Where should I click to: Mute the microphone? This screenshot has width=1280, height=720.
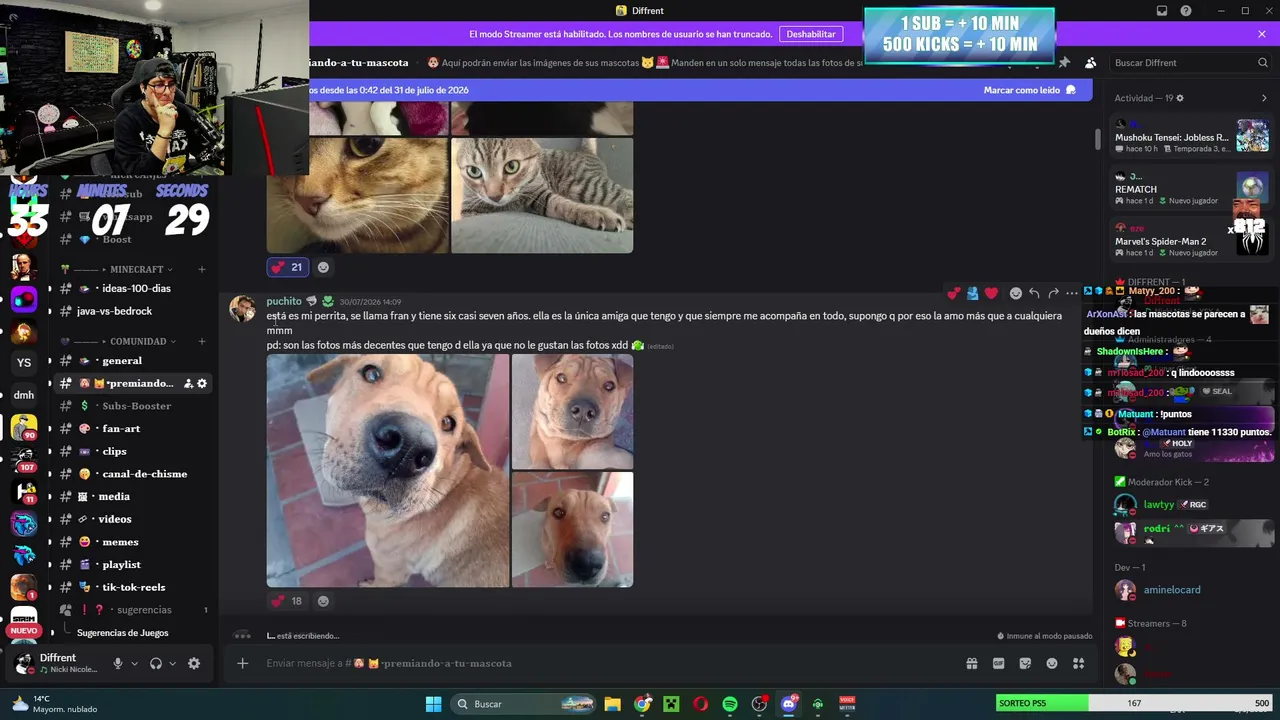click(118, 663)
